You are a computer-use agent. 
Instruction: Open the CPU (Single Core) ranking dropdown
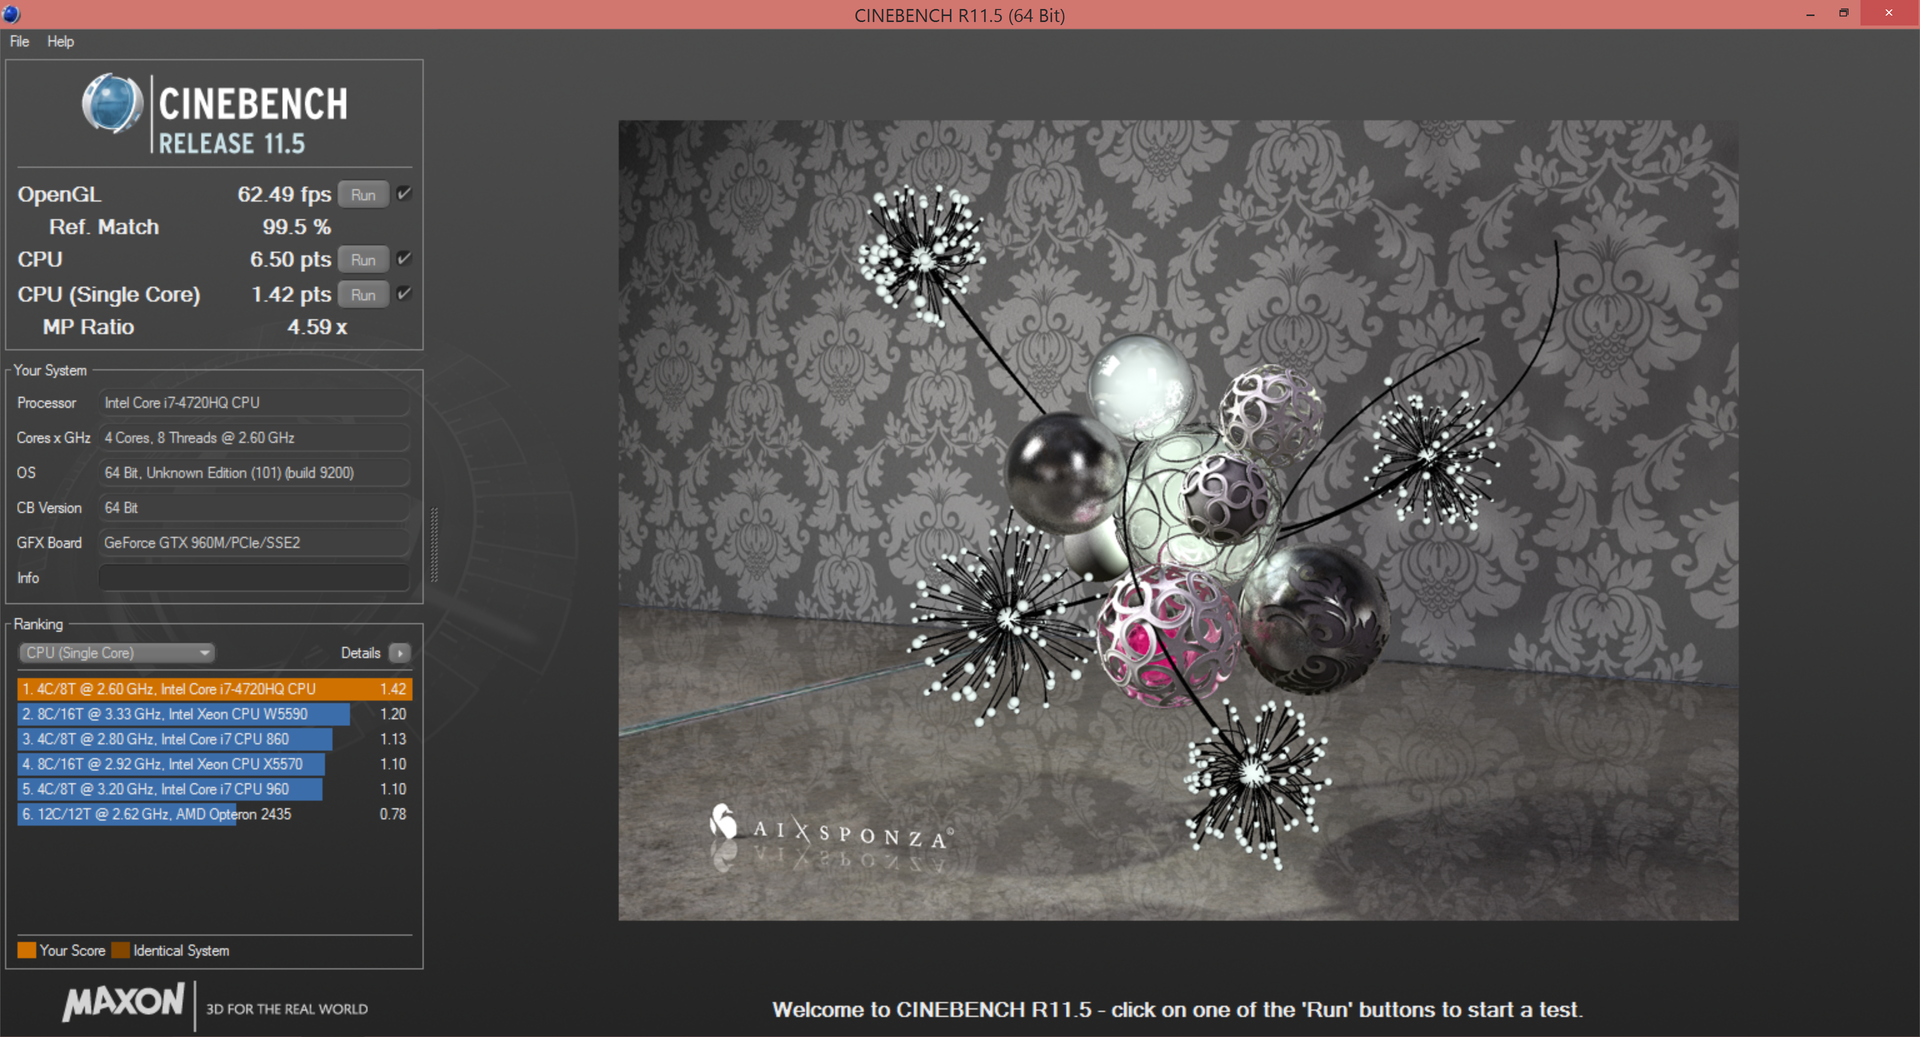coord(117,653)
